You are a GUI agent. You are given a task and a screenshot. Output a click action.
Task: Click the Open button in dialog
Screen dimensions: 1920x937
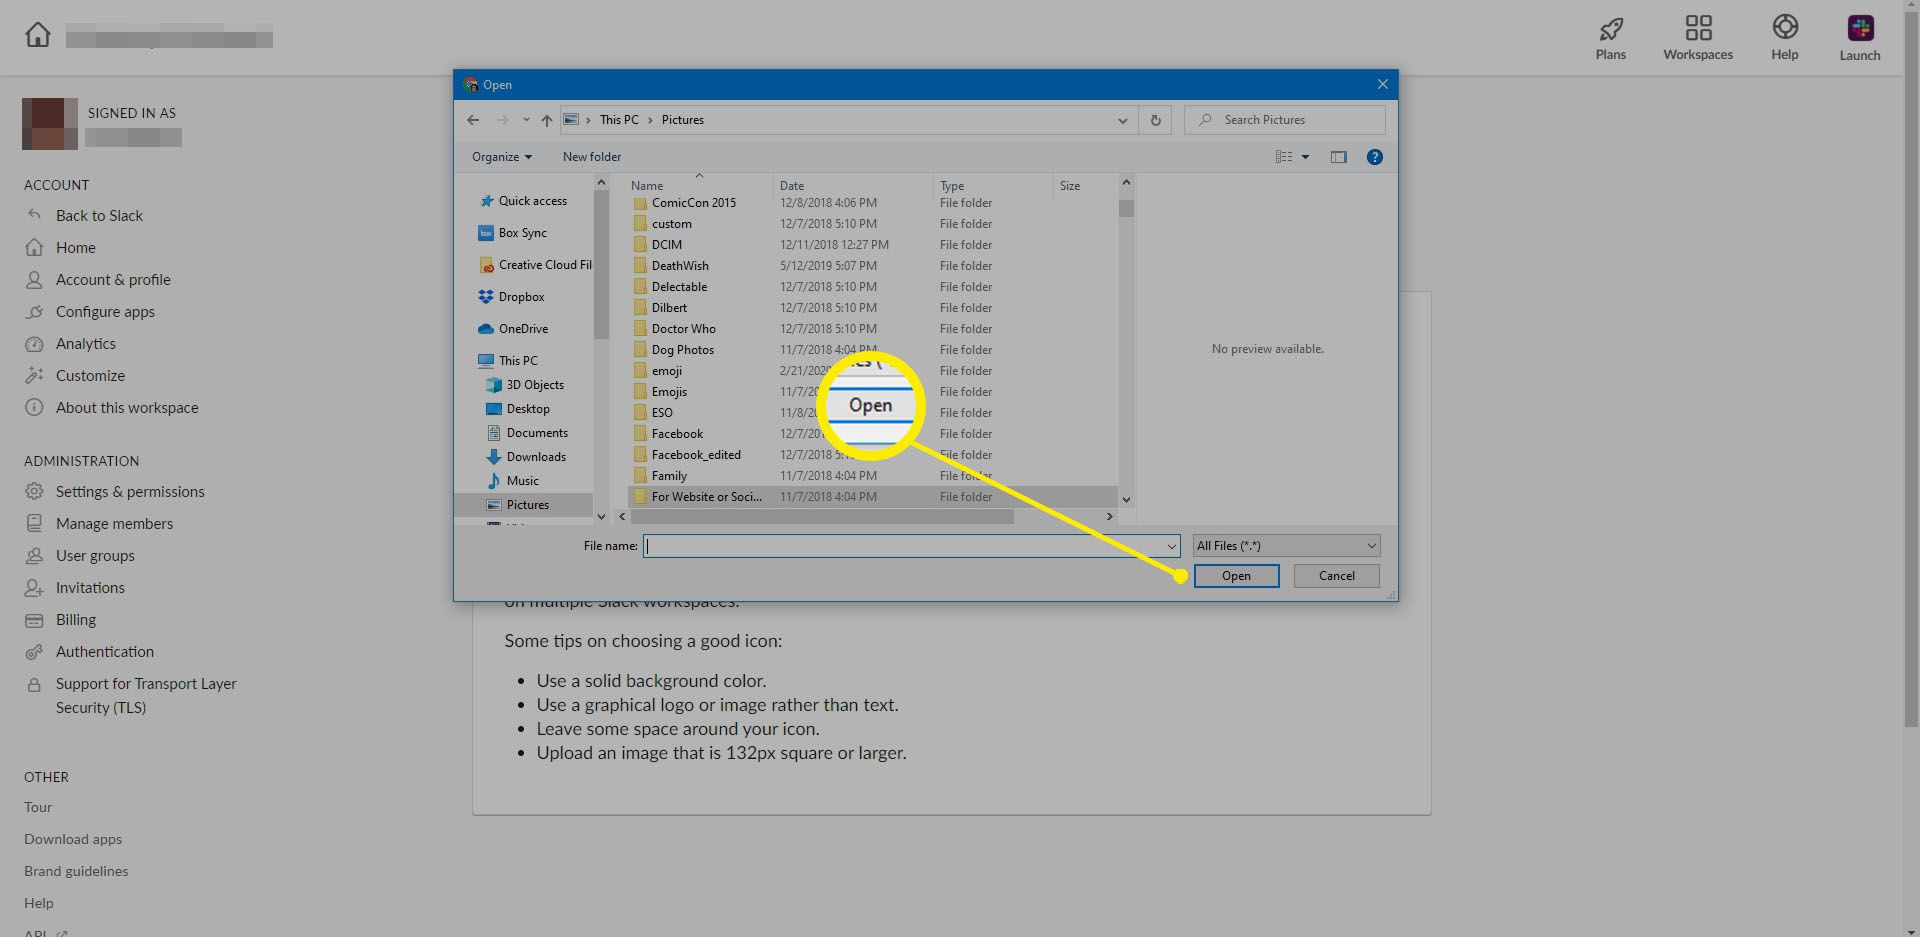point(1236,576)
